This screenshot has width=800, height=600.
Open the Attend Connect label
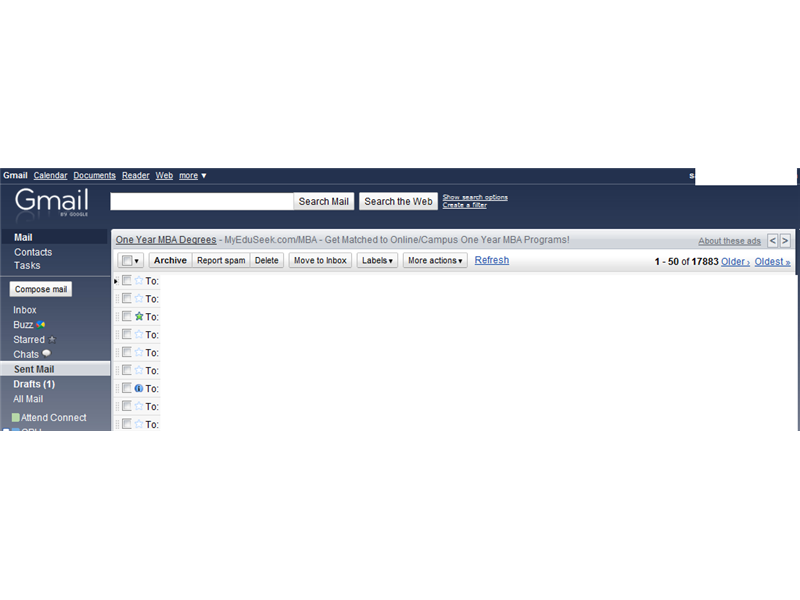(54, 417)
